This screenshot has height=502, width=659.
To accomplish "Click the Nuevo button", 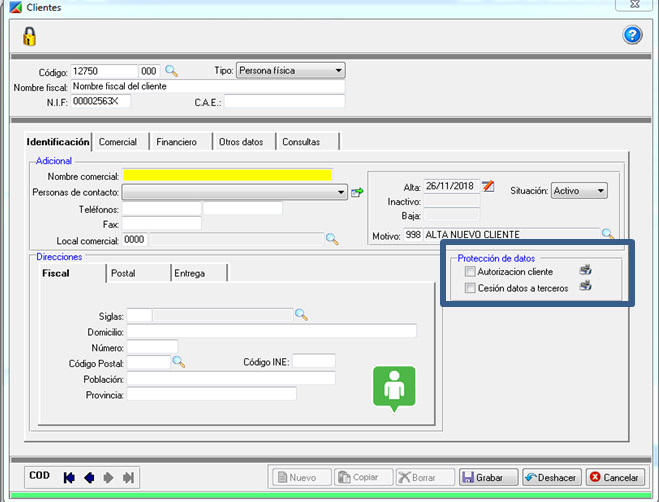I will pos(302,478).
